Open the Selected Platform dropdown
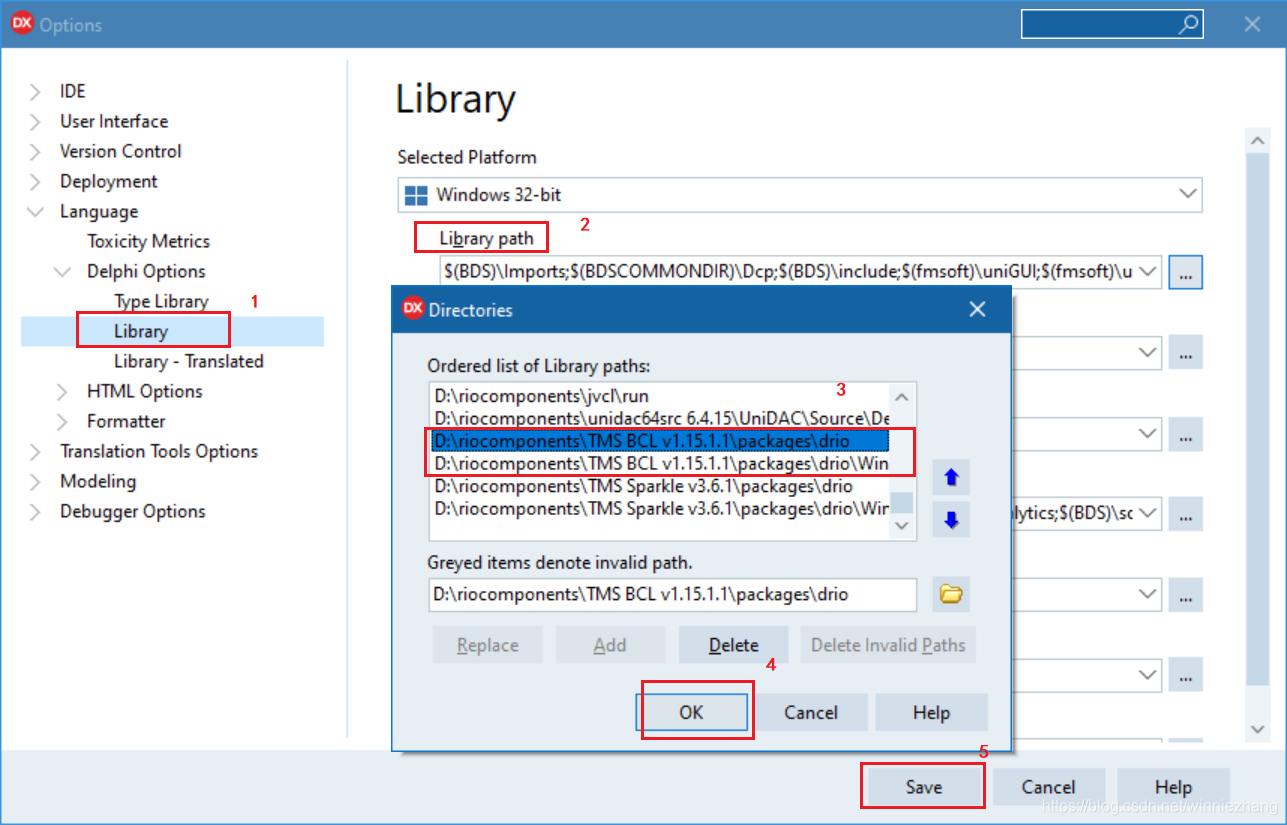The height and width of the screenshot is (825, 1287). tap(1187, 193)
